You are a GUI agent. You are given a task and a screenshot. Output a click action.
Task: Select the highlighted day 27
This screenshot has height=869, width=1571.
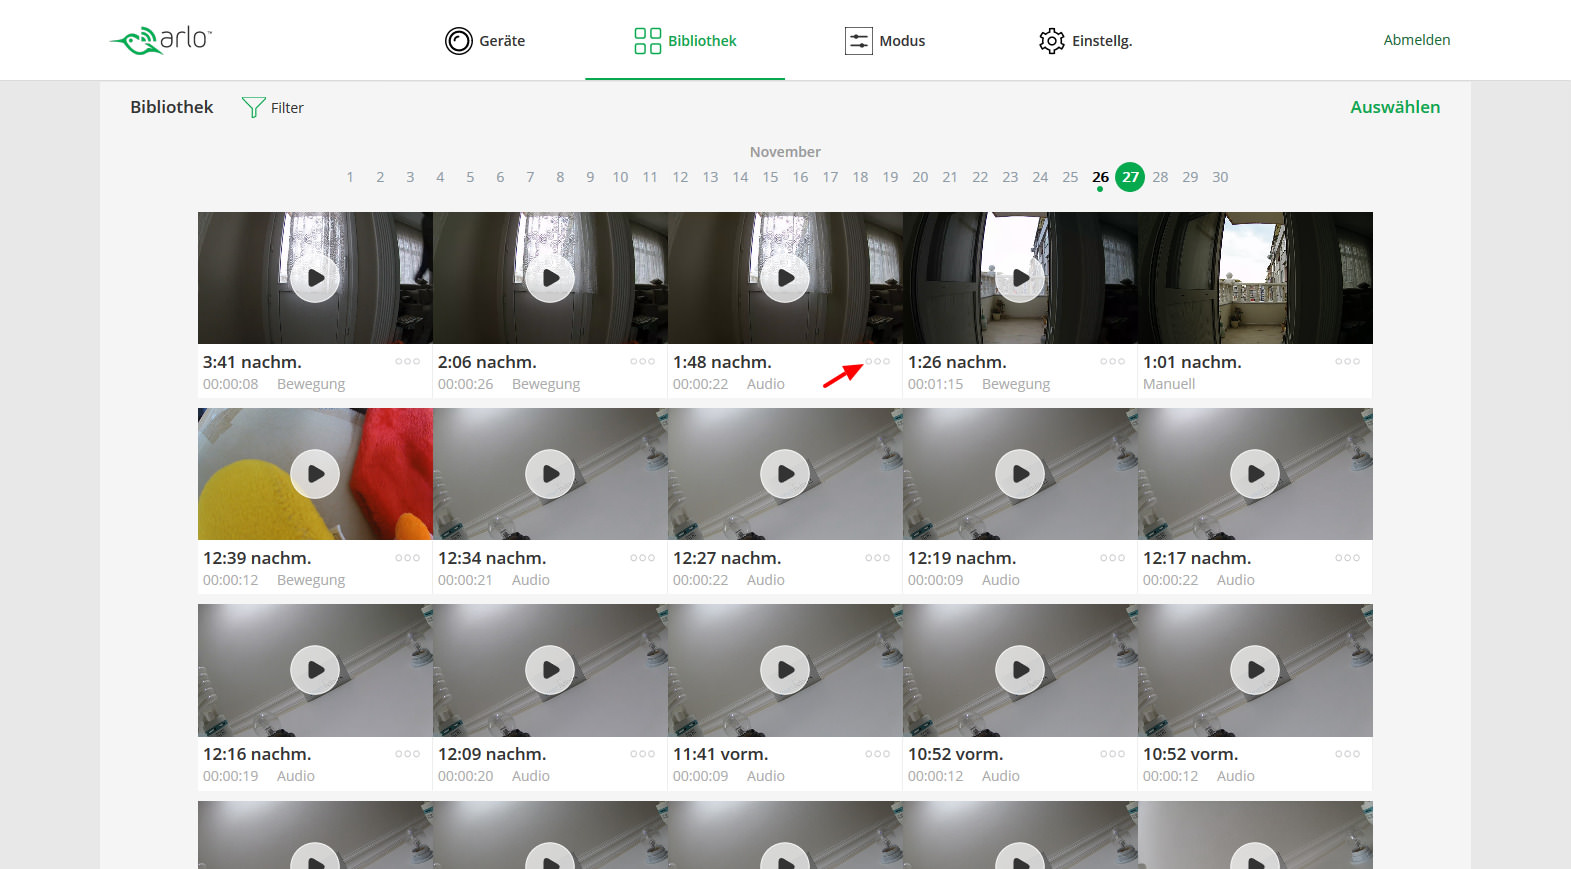pos(1130,177)
